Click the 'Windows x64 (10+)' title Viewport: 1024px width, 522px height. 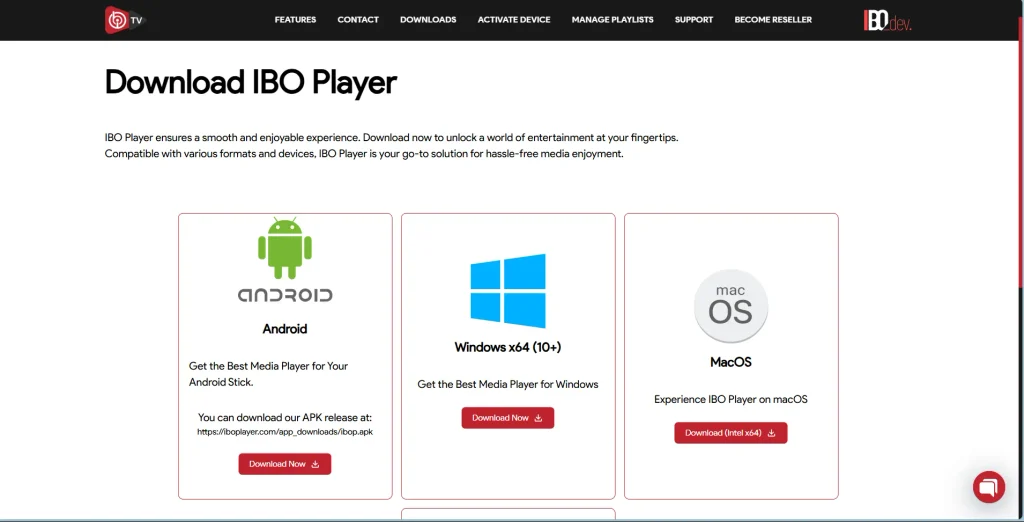508,348
